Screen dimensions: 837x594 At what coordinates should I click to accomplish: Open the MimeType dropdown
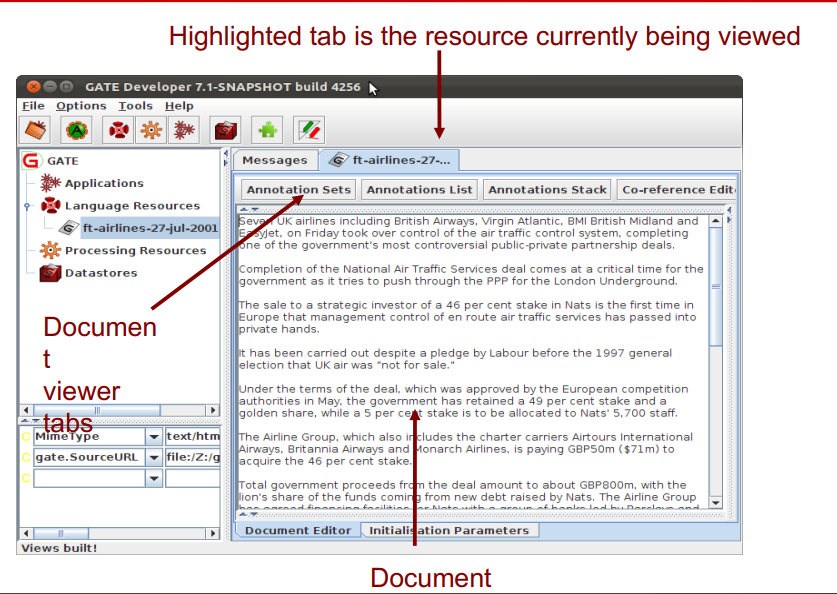coord(153,436)
